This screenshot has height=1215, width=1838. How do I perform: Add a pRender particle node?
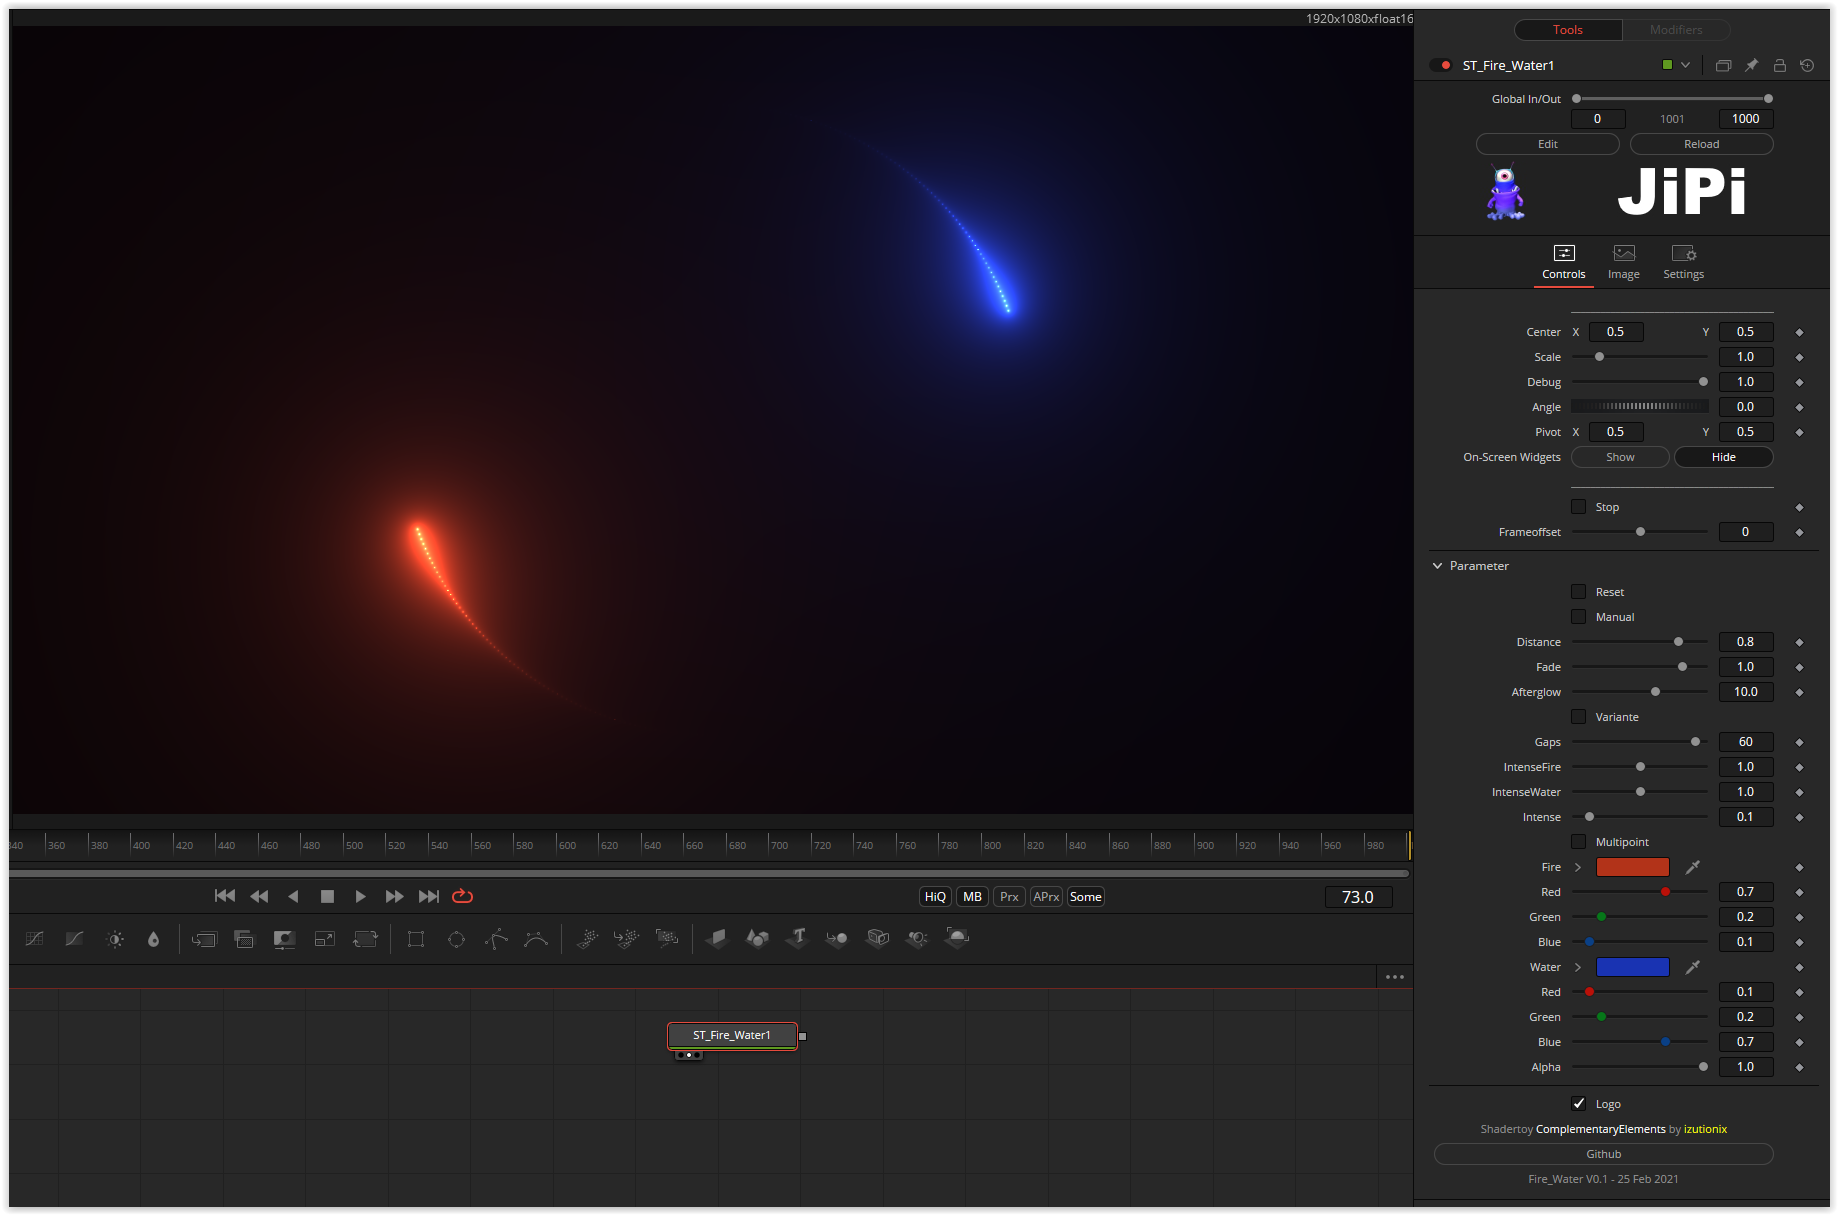667,939
